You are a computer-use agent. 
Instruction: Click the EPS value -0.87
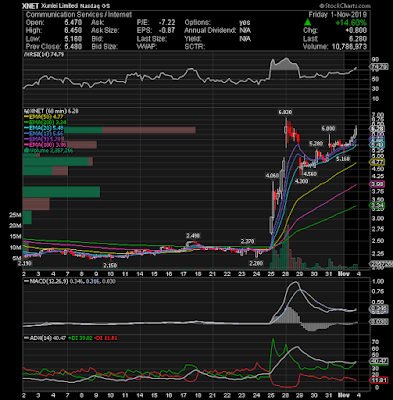[x=167, y=30]
